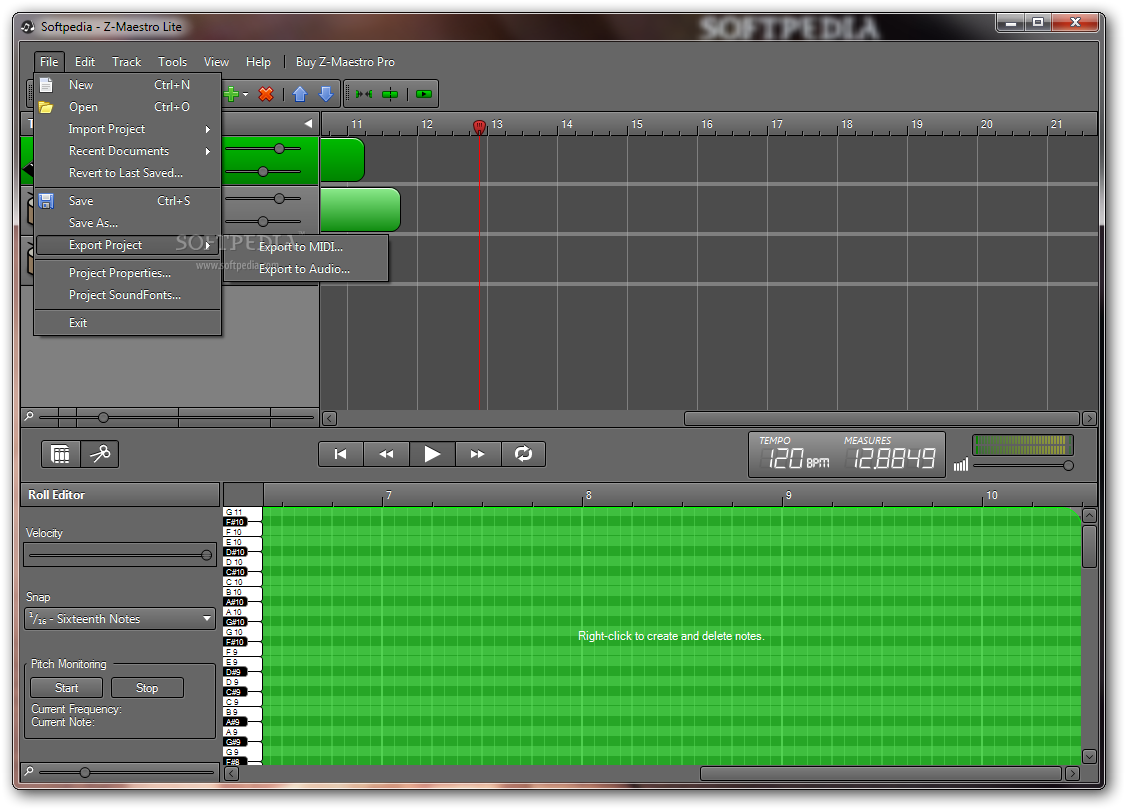Click the track area zoom magnifier icon
This screenshot has width=1126, height=810.
pyautogui.click(x=29, y=416)
